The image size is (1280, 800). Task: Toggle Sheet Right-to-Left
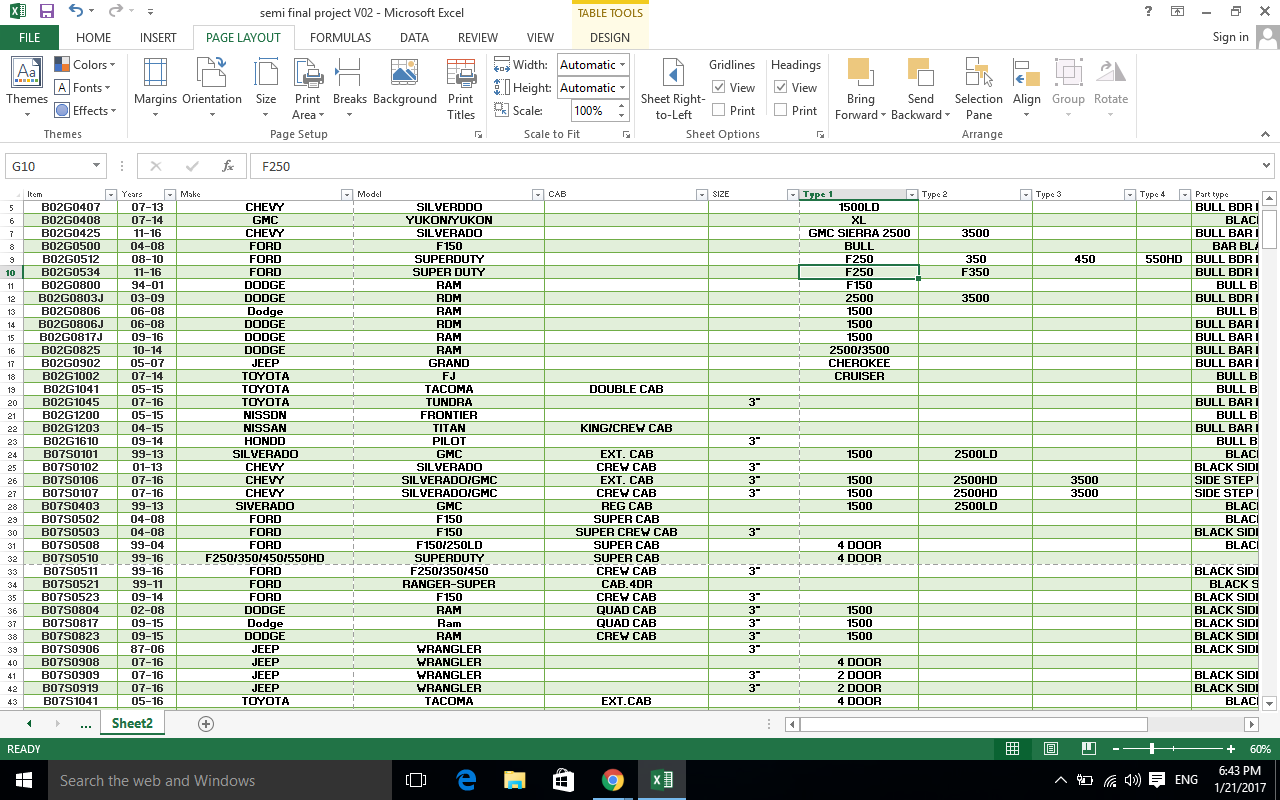(x=673, y=88)
